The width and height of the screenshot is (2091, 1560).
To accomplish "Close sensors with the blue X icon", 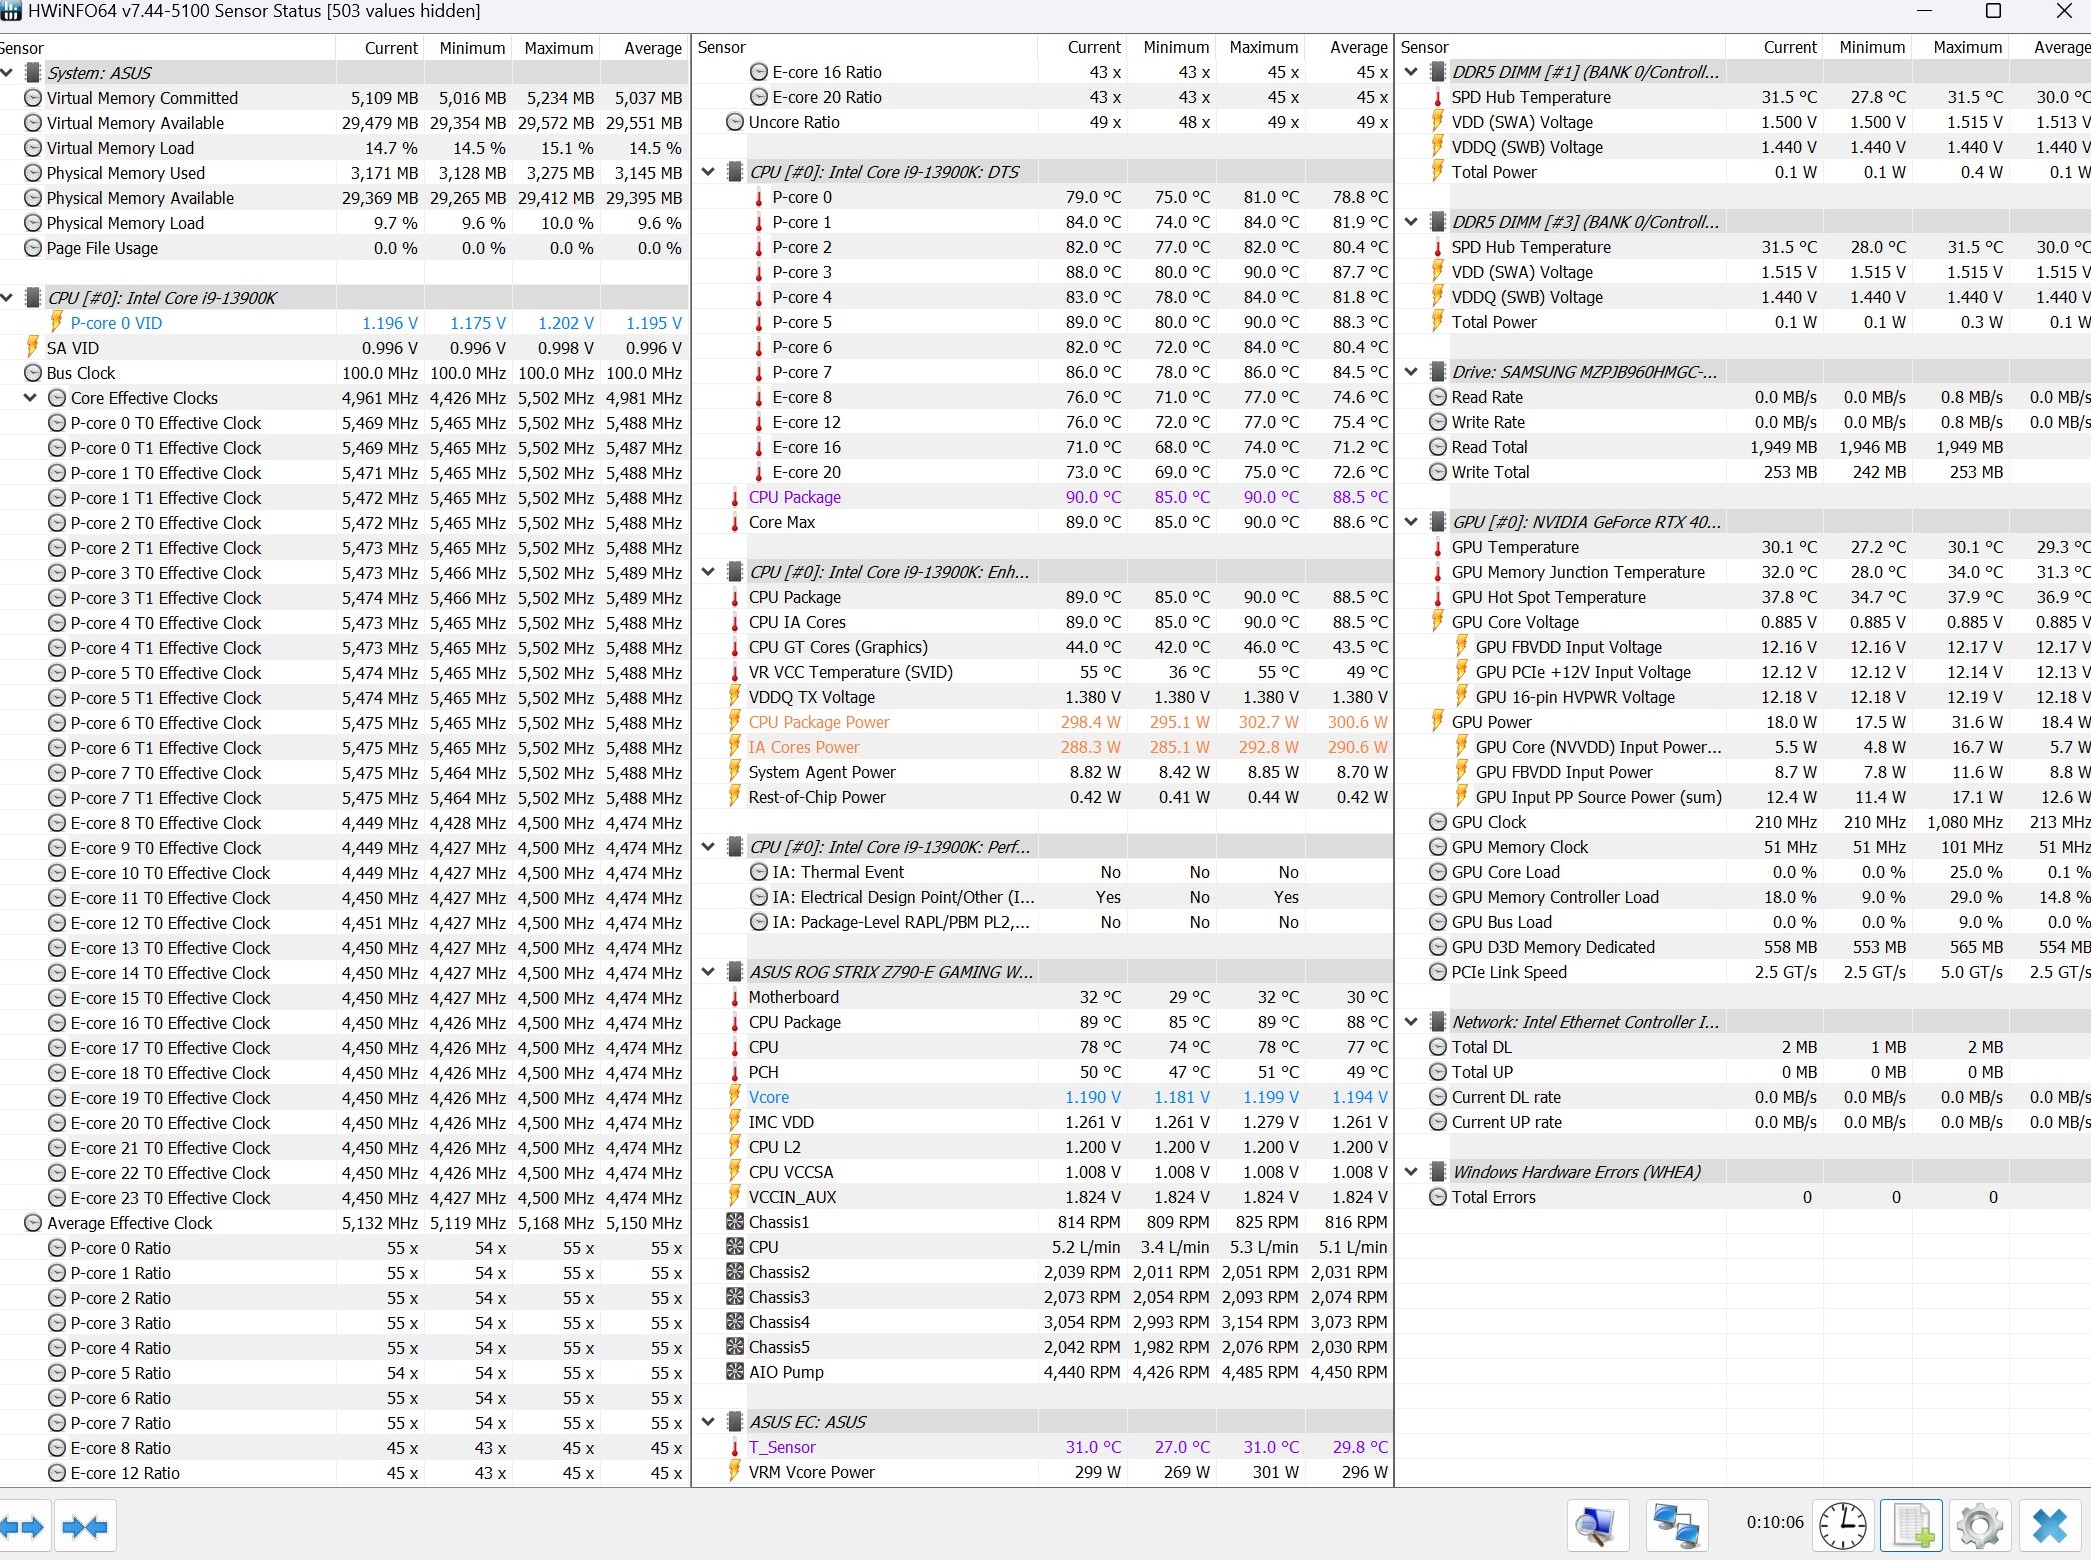I will [2049, 1525].
